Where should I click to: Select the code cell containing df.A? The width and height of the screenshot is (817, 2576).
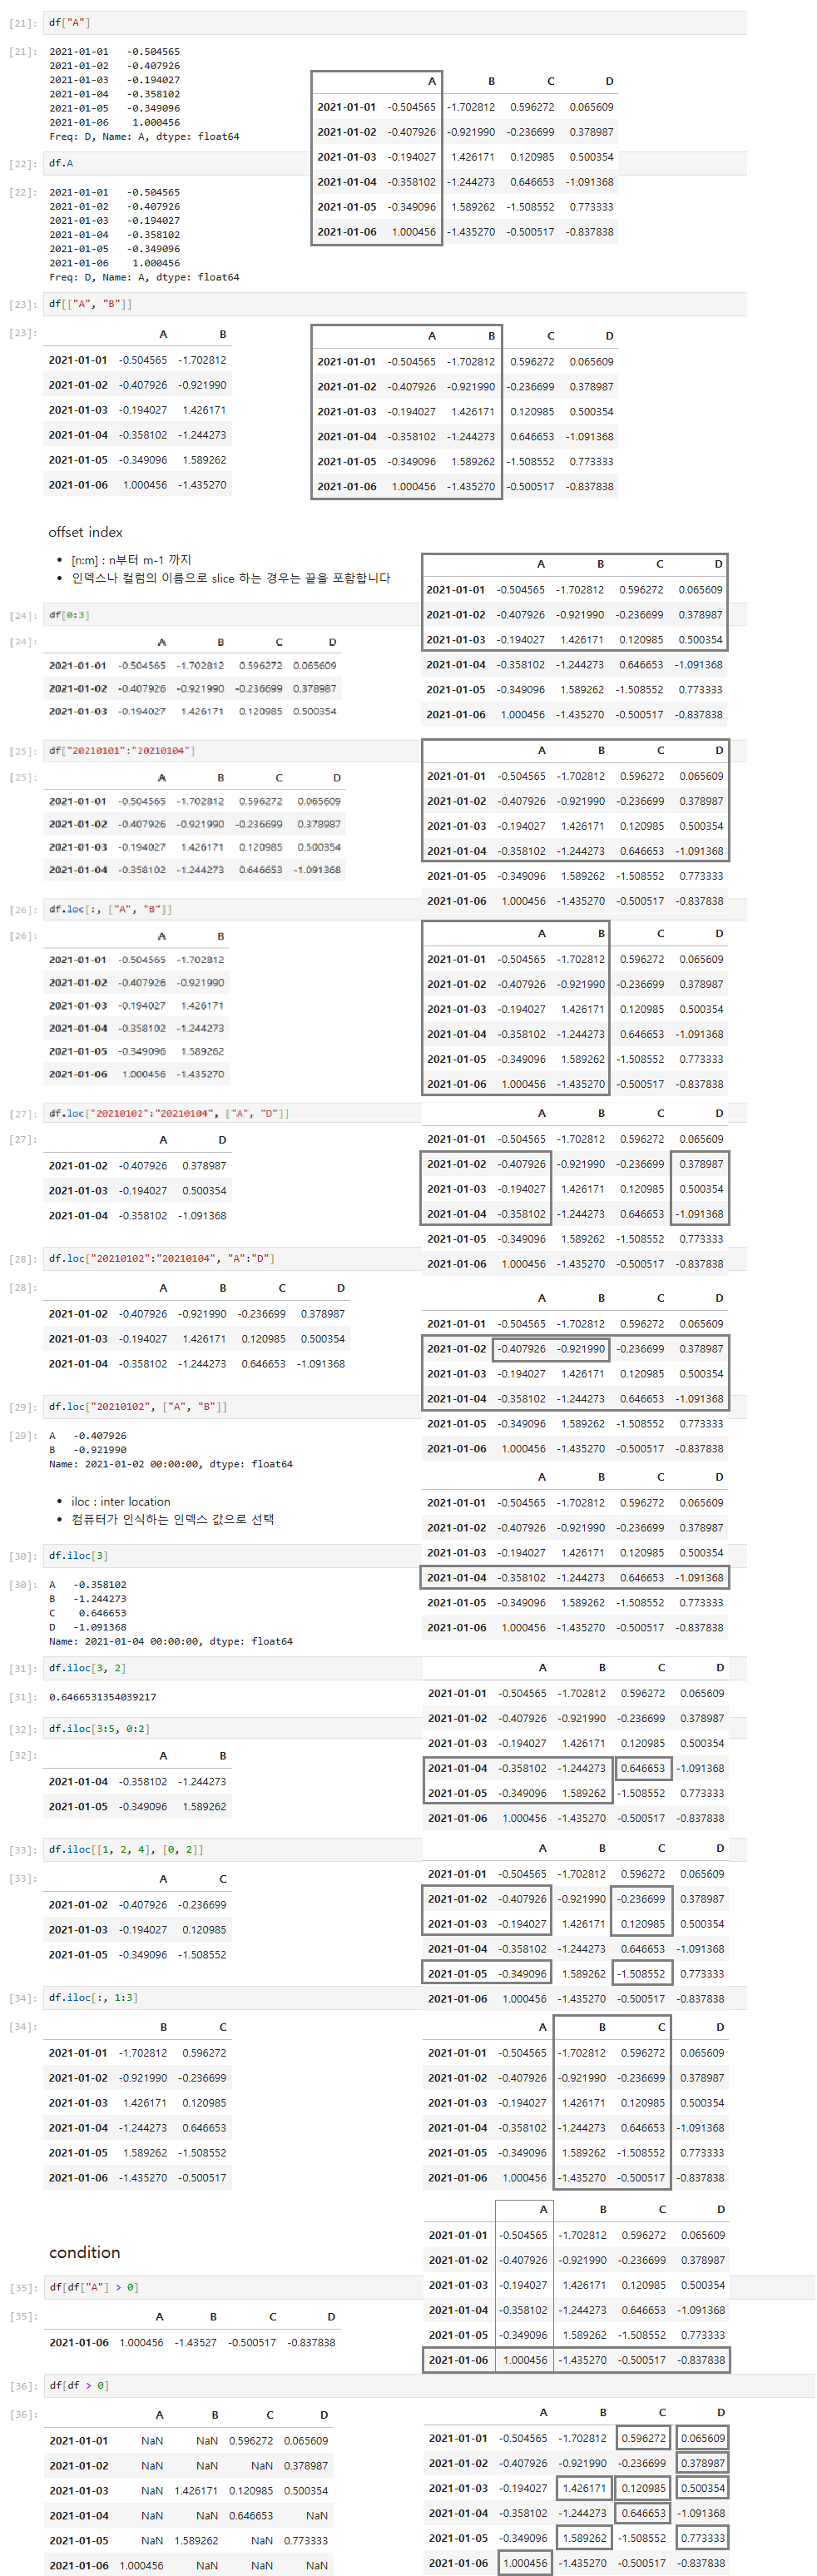click(x=395, y=163)
